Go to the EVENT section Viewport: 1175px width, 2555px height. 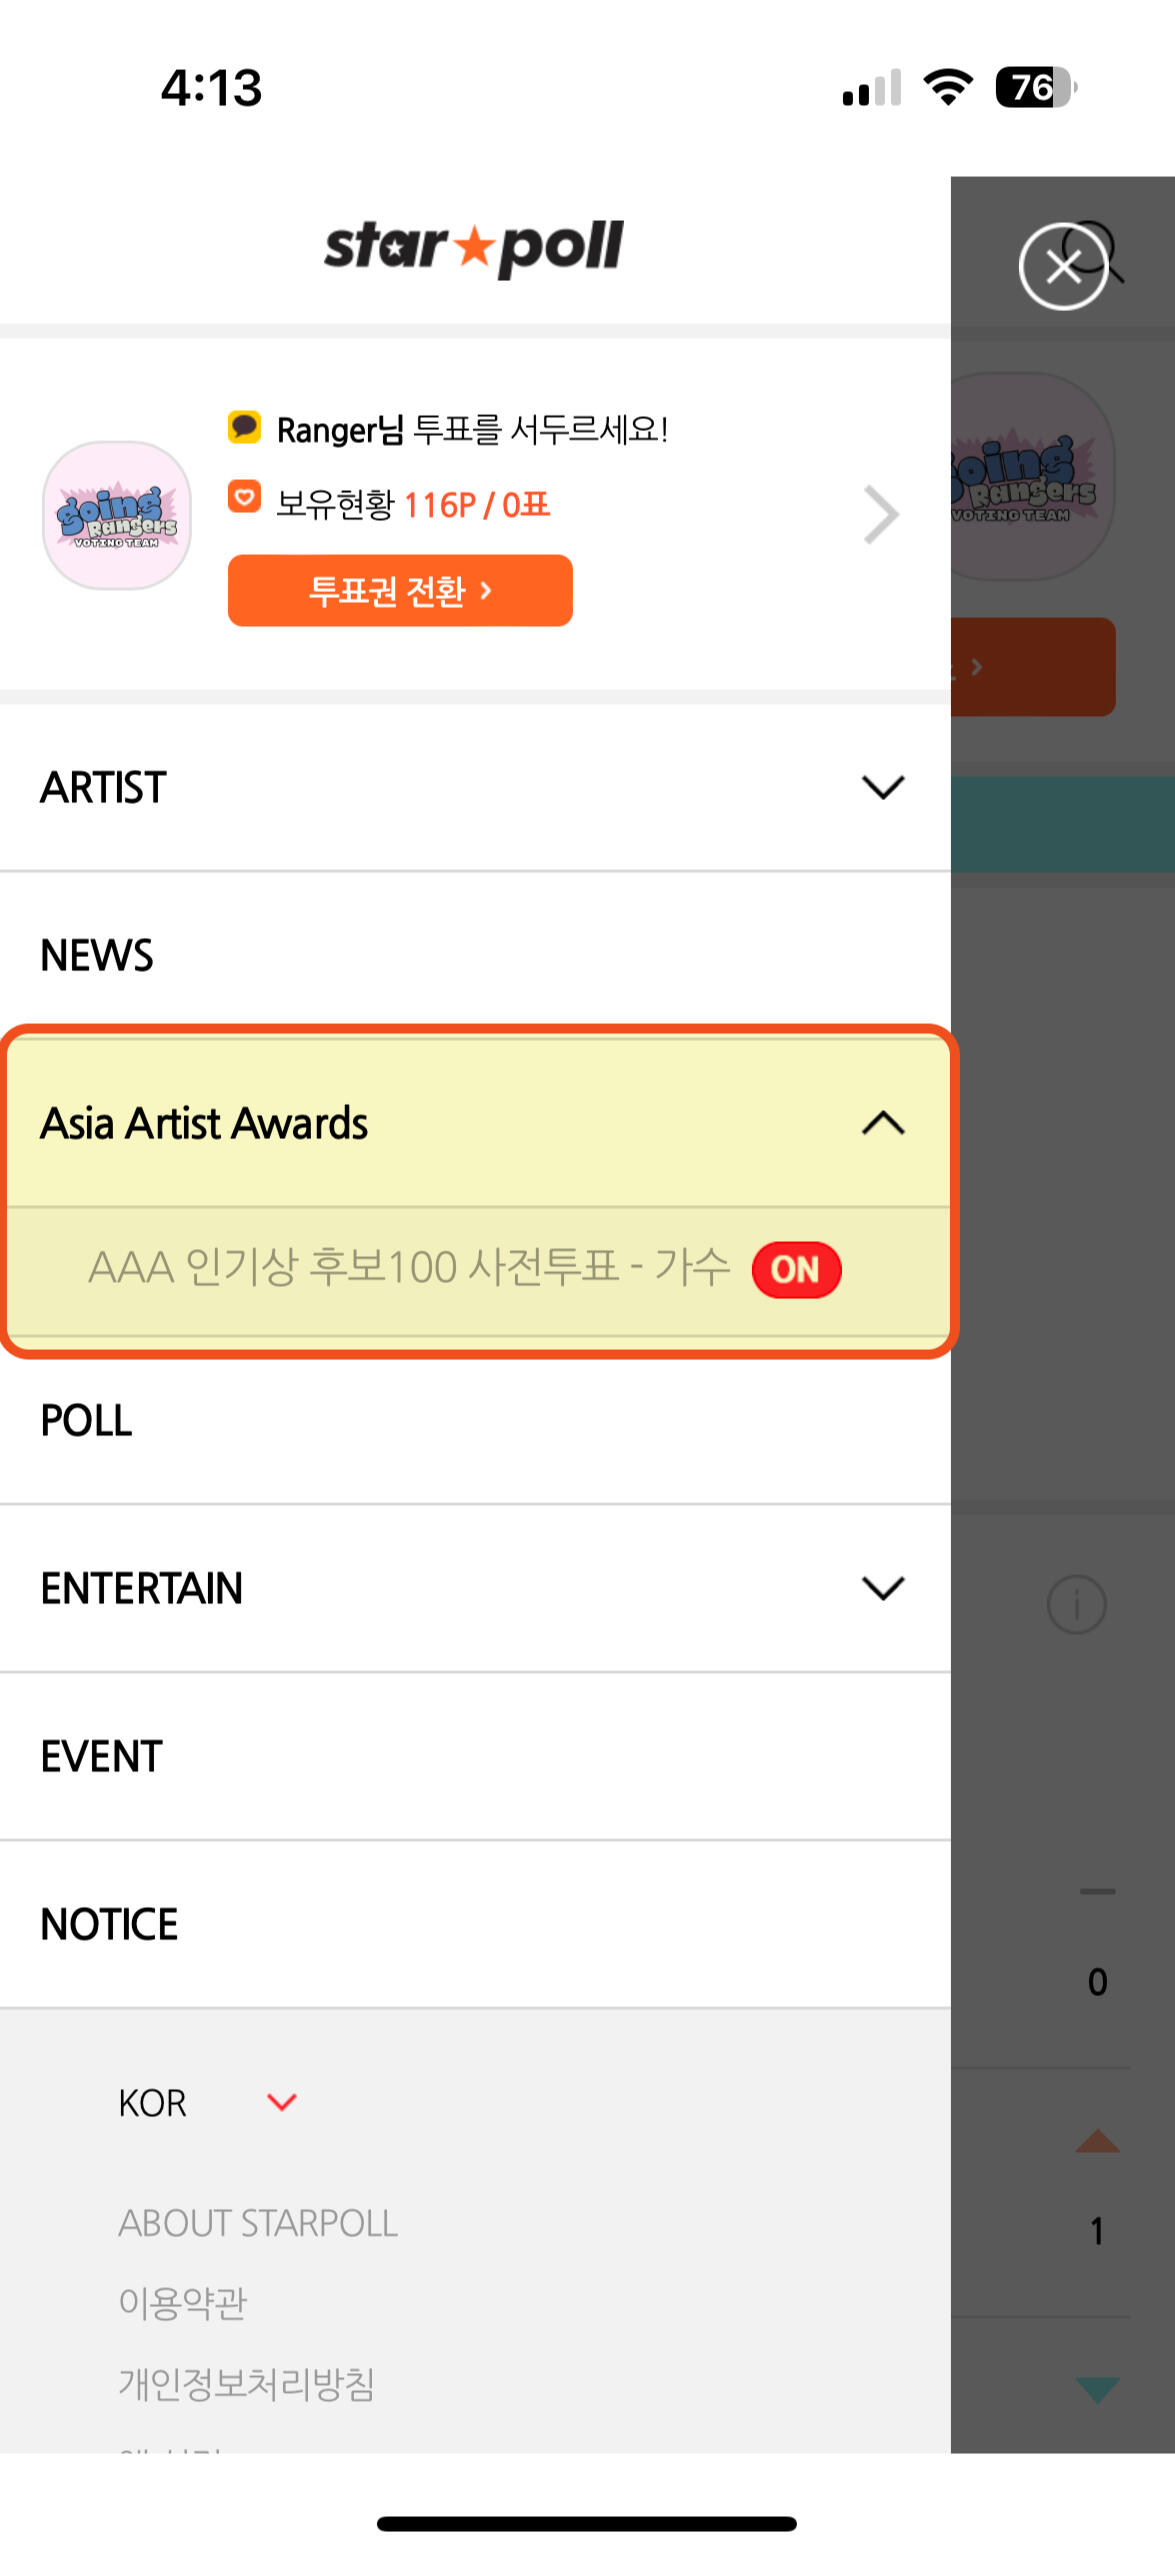(x=101, y=1756)
